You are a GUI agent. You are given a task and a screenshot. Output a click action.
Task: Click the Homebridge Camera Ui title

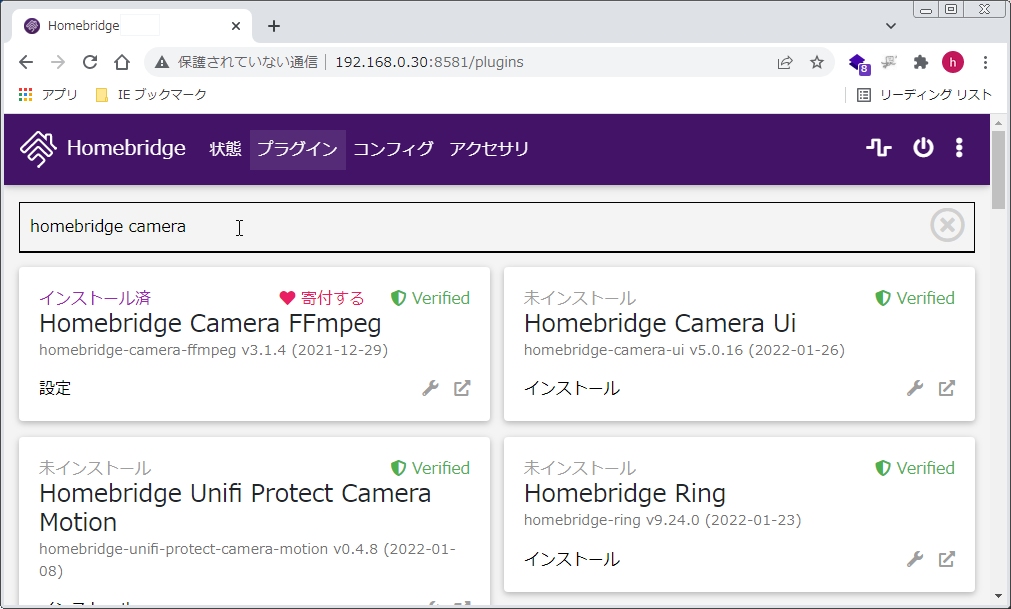pyautogui.click(x=660, y=323)
